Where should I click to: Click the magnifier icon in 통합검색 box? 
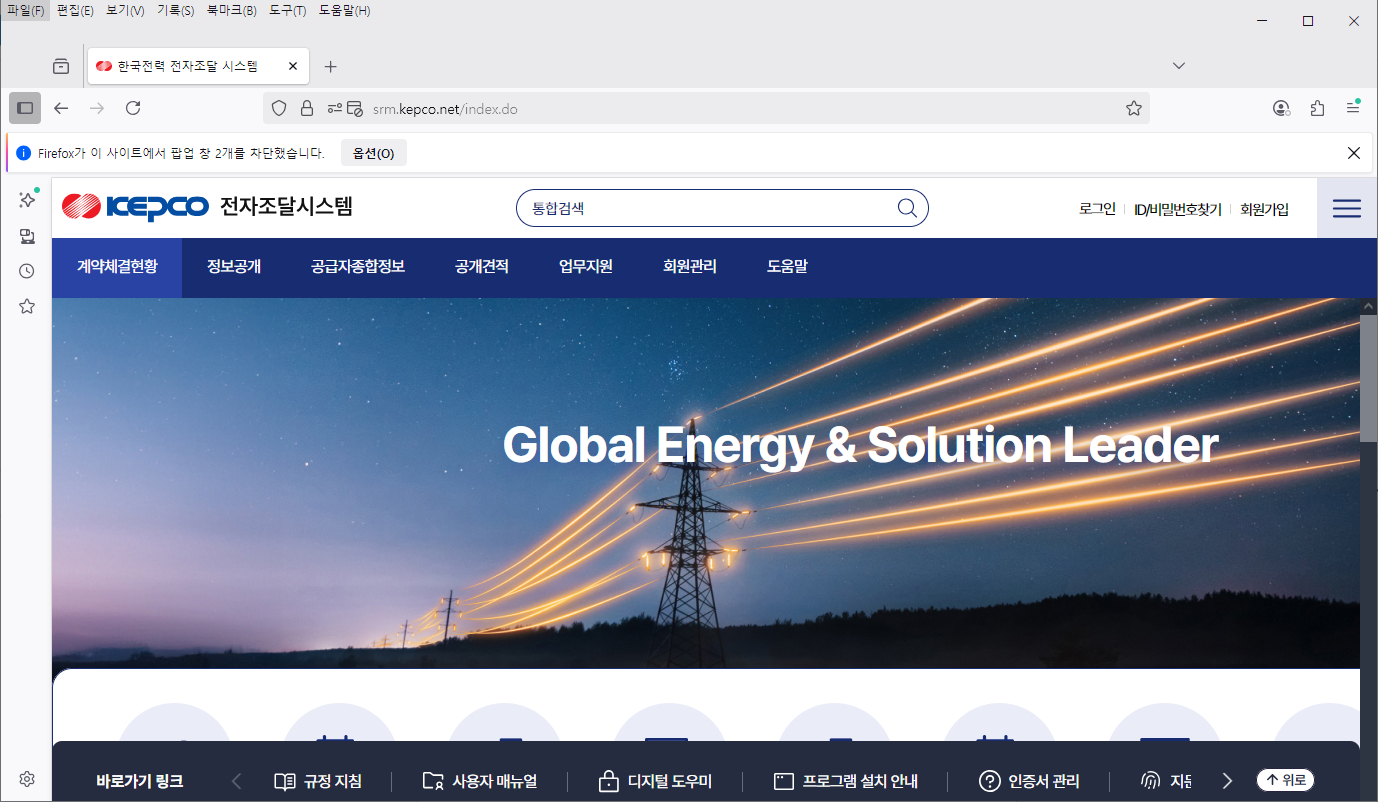tap(906, 208)
